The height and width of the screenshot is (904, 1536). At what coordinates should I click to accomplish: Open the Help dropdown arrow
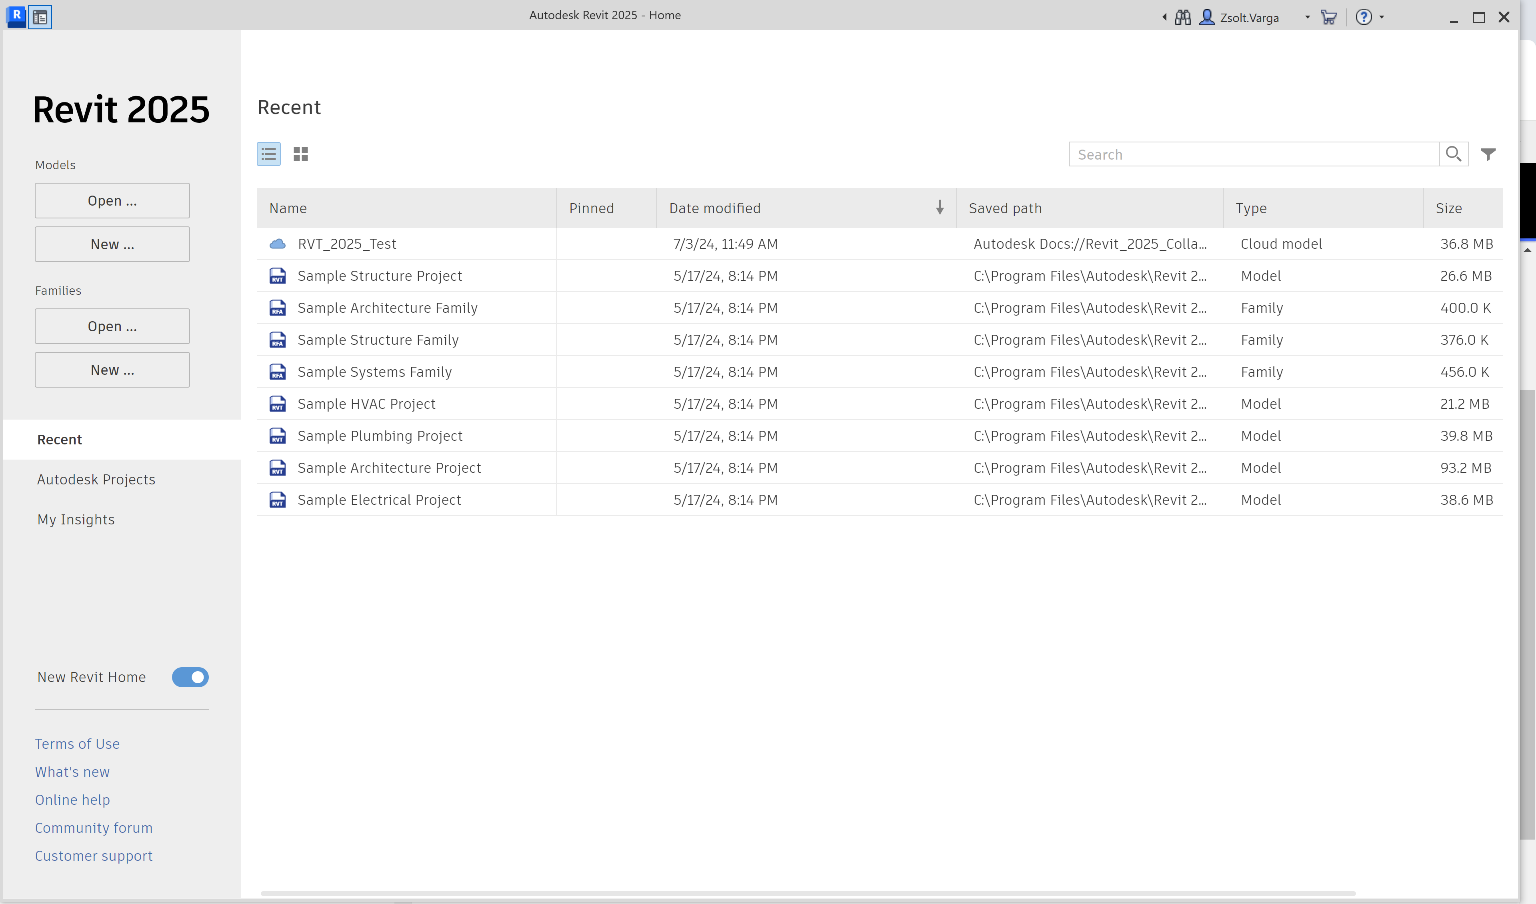coord(1381,17)
